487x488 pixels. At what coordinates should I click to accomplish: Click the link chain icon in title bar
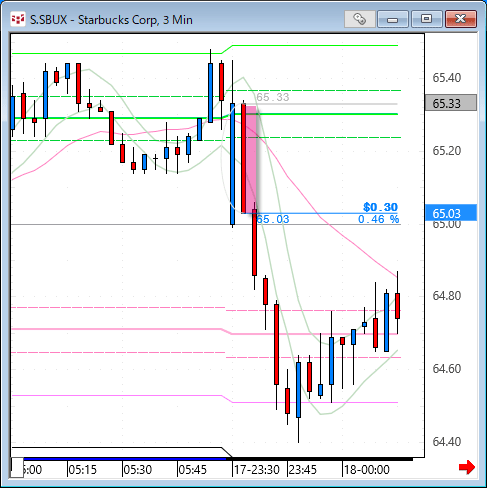click(360, 19)
